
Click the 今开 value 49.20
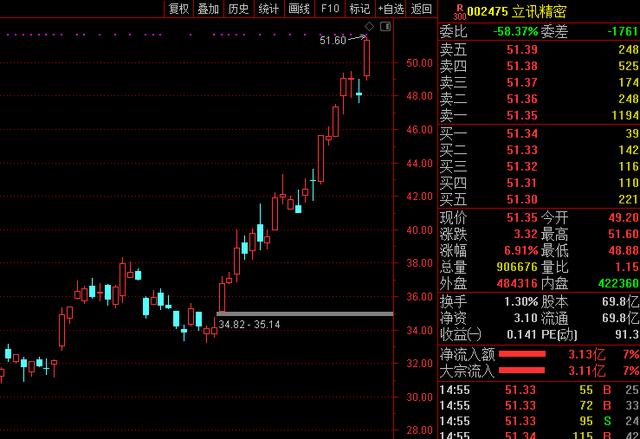(624, 217)
